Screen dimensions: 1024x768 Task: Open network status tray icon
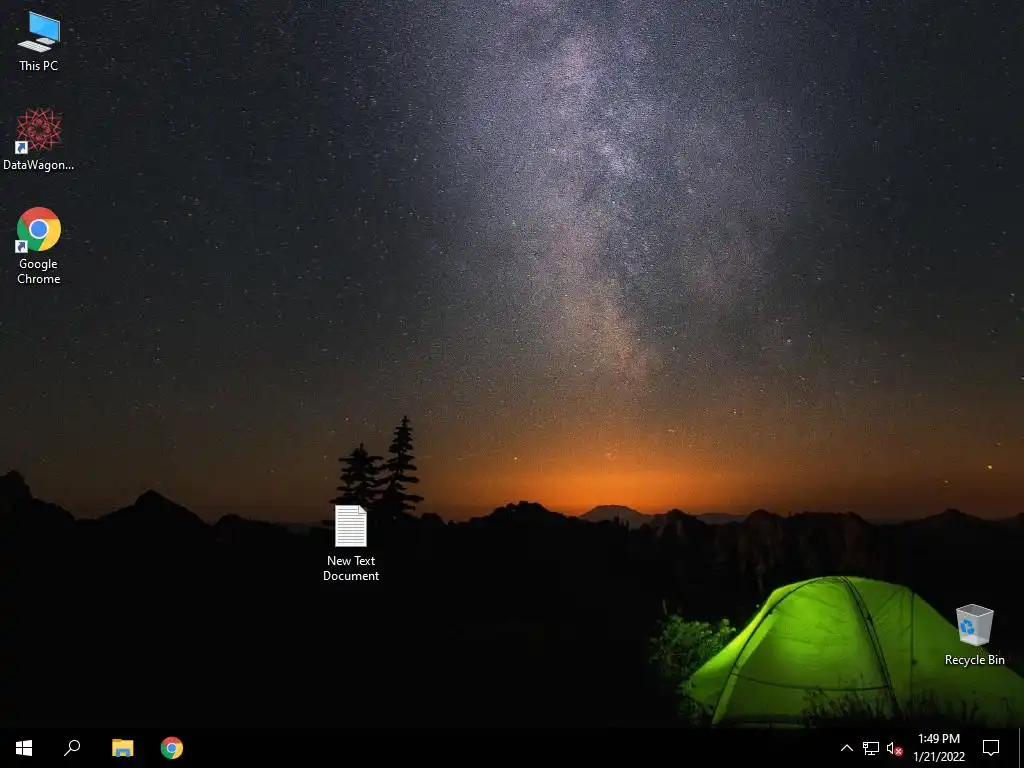871,748
